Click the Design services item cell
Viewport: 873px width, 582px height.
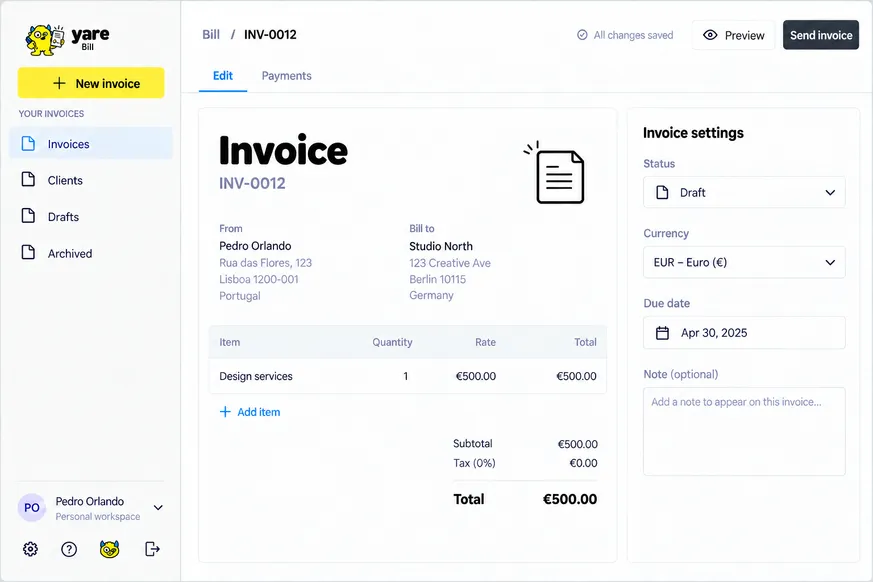[256, 376]
